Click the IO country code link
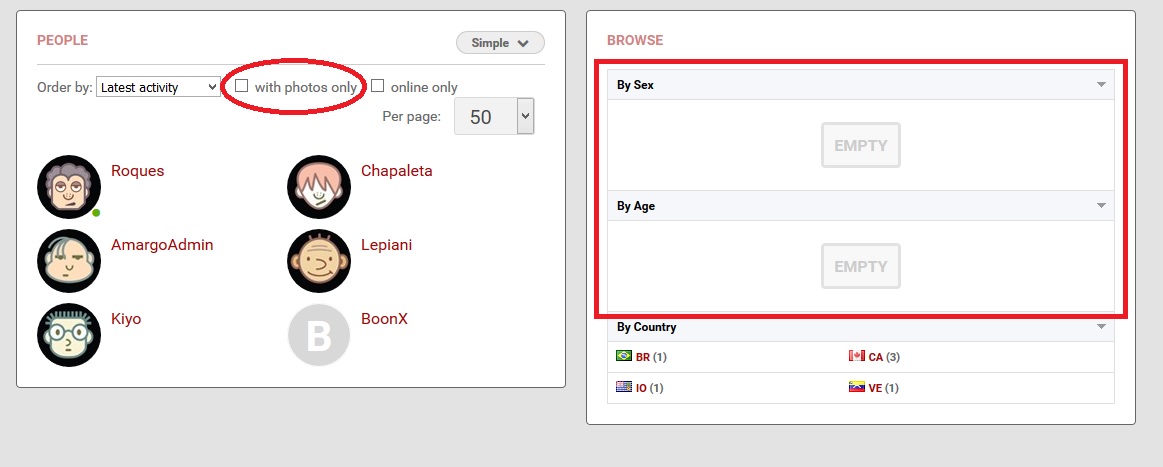 pyautogui.click(x=641, y=388)
